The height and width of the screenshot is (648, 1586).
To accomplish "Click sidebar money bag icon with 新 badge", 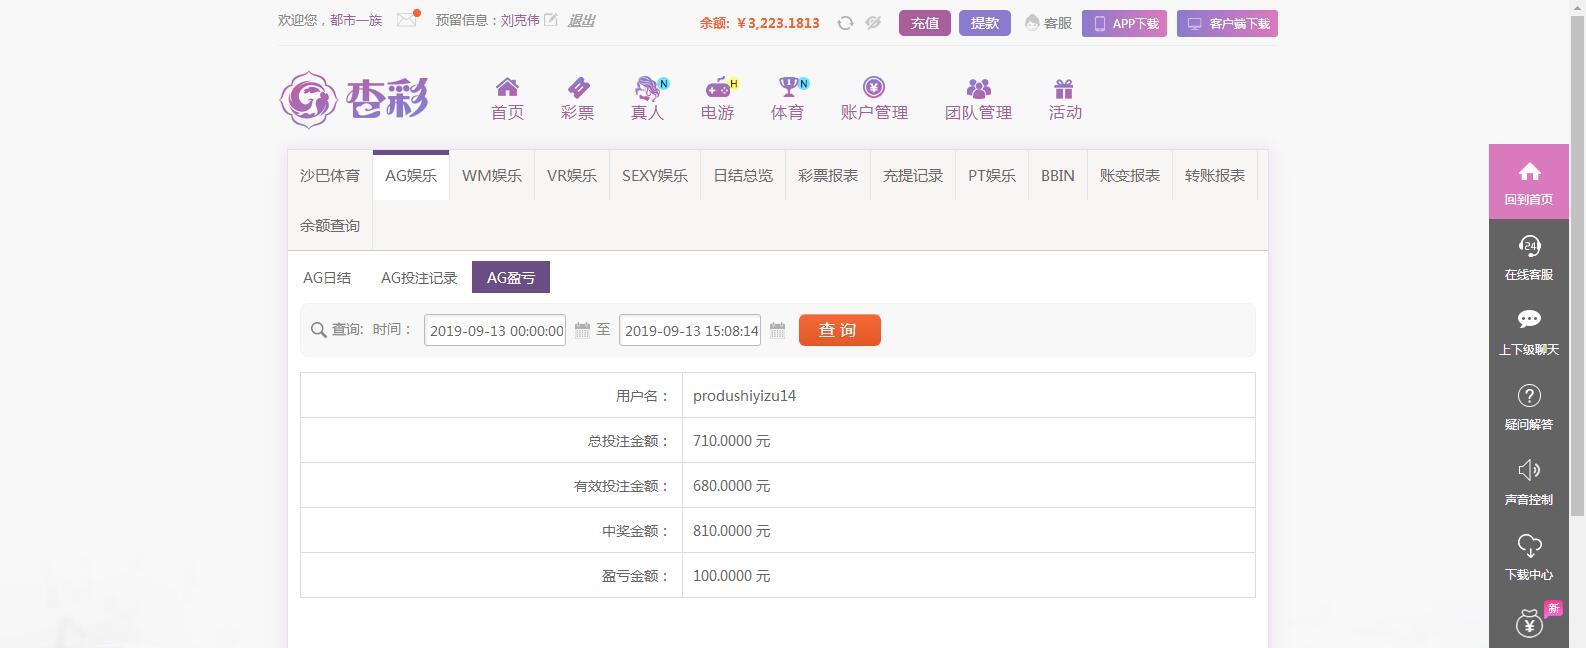I will point(1529,623).
